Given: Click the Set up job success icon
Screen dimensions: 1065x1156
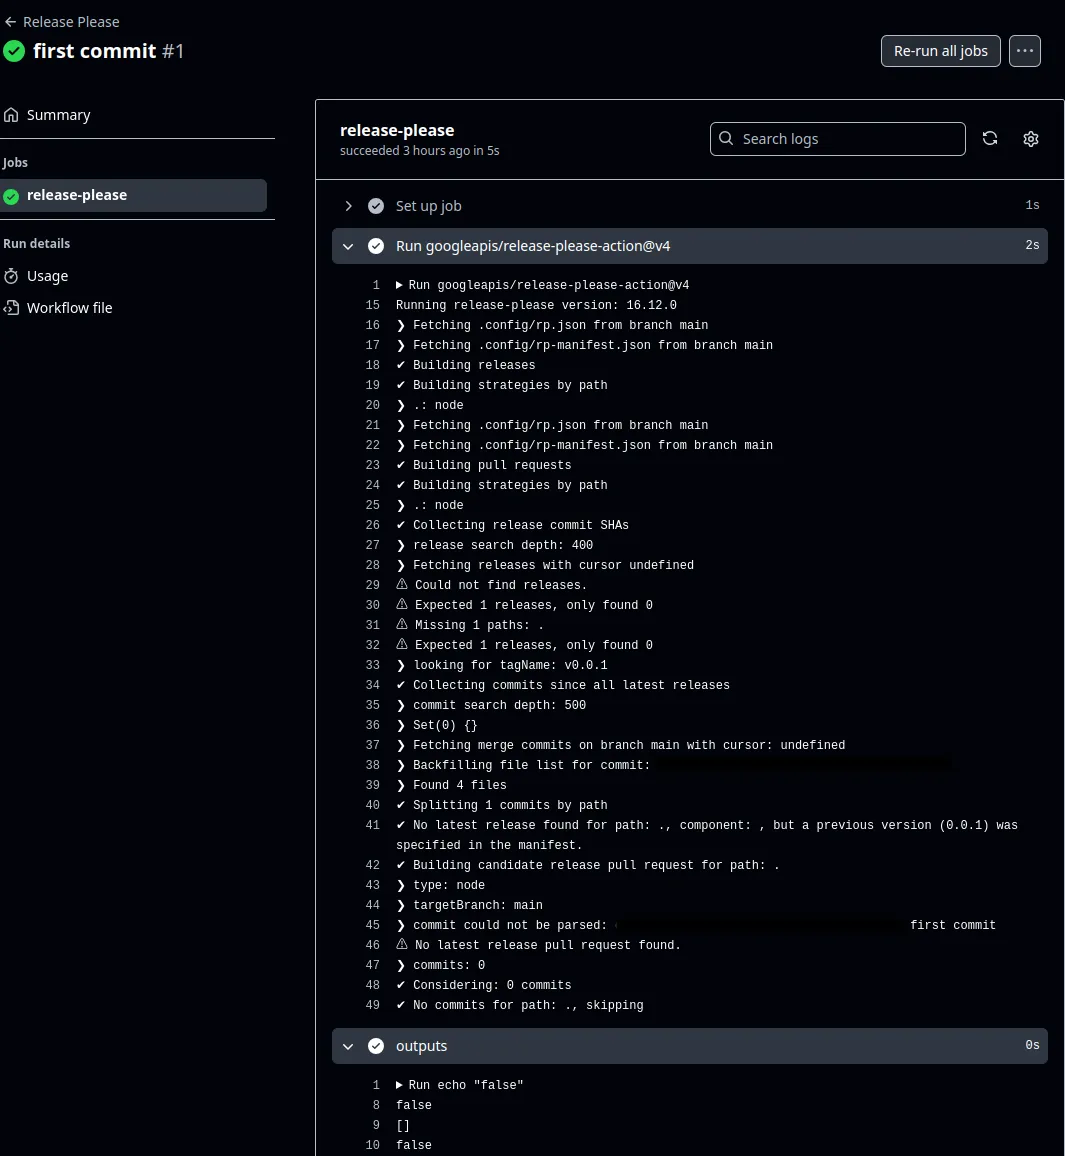Looking at the screenshot, I should pos(376,206).
